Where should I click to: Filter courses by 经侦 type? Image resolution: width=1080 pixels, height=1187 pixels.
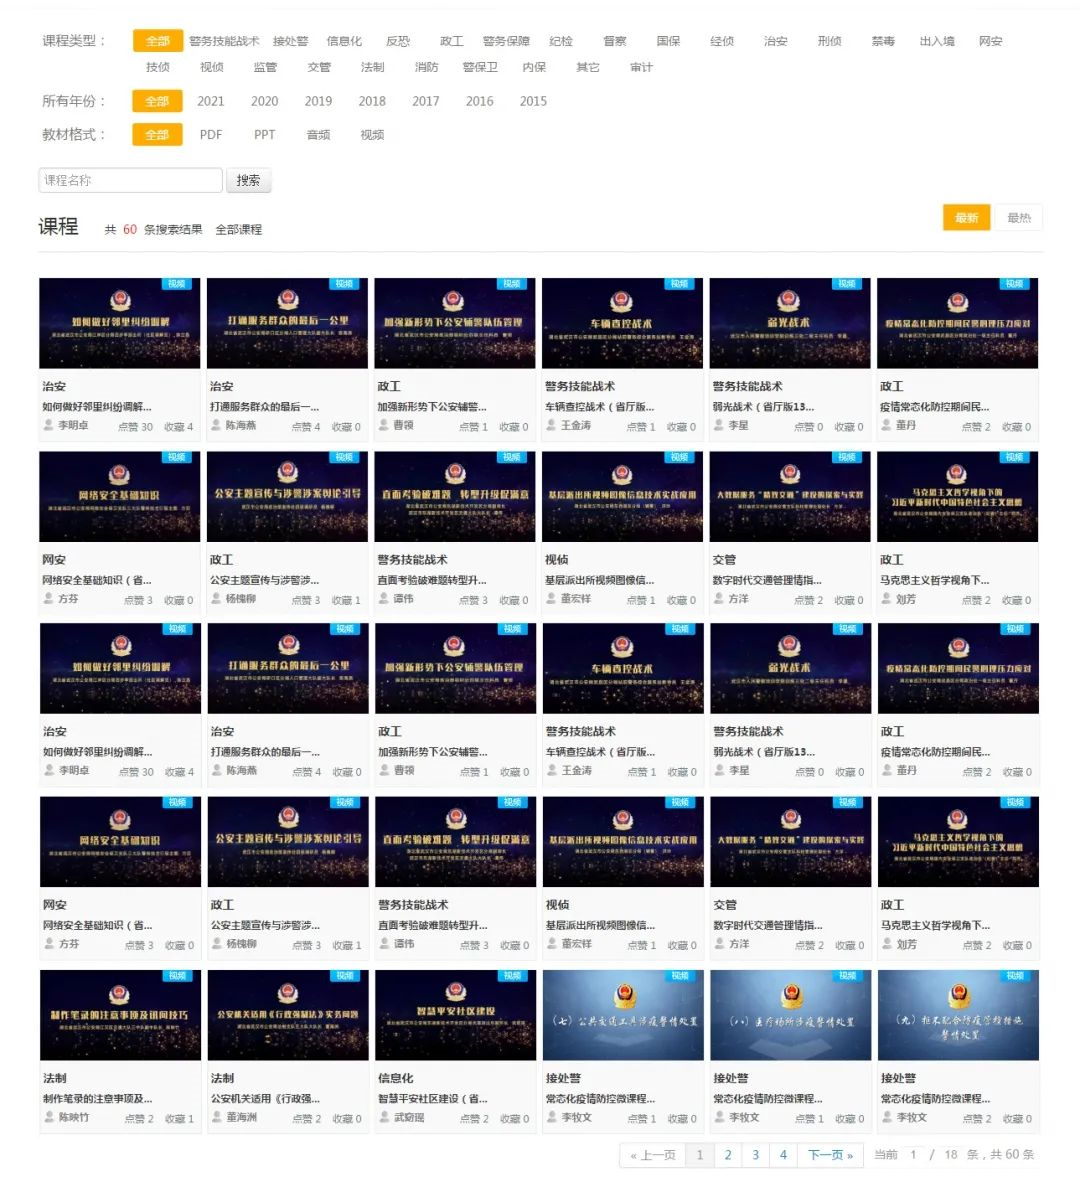[722, 41]
